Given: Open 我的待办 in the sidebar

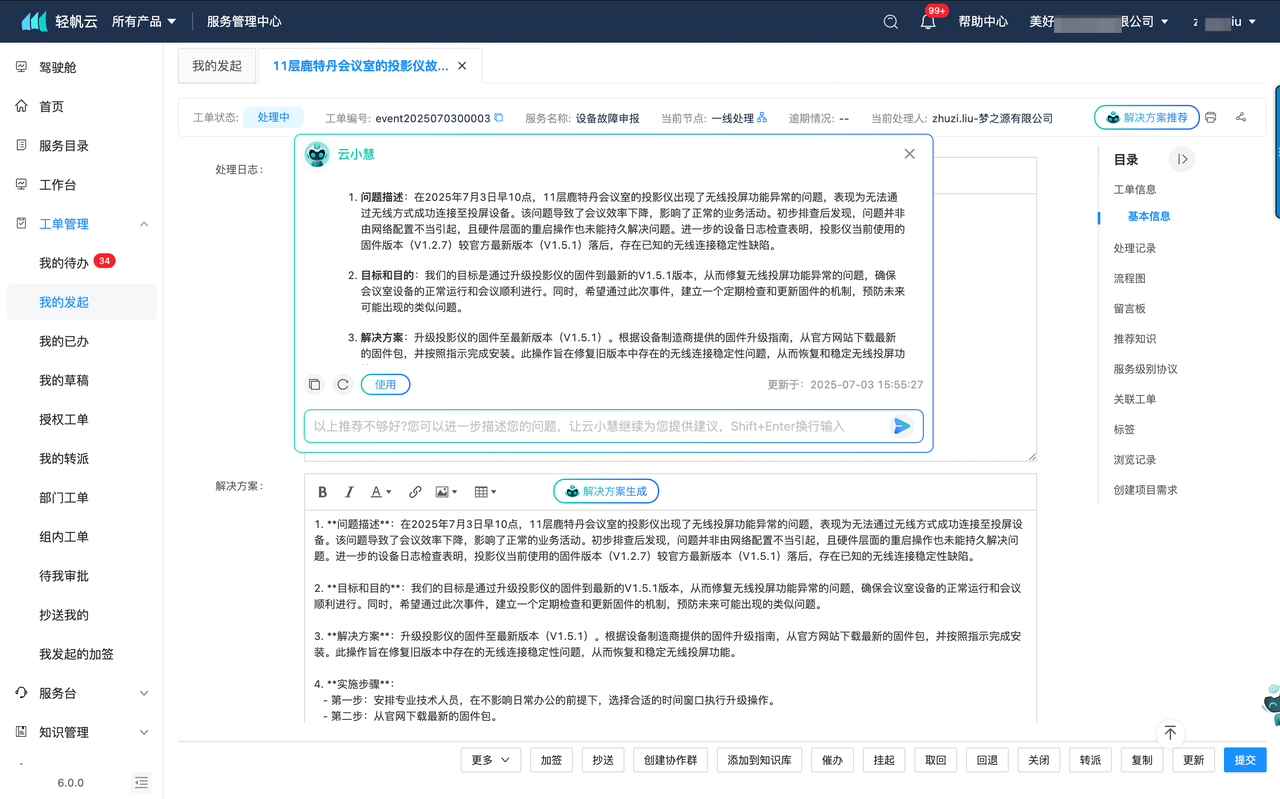Looking at the screenshot, I should (64, 263).
